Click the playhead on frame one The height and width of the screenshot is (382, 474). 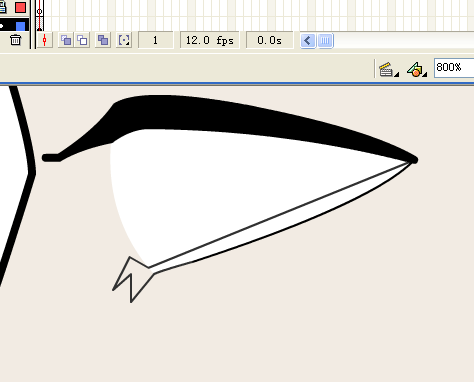(40, 12)
